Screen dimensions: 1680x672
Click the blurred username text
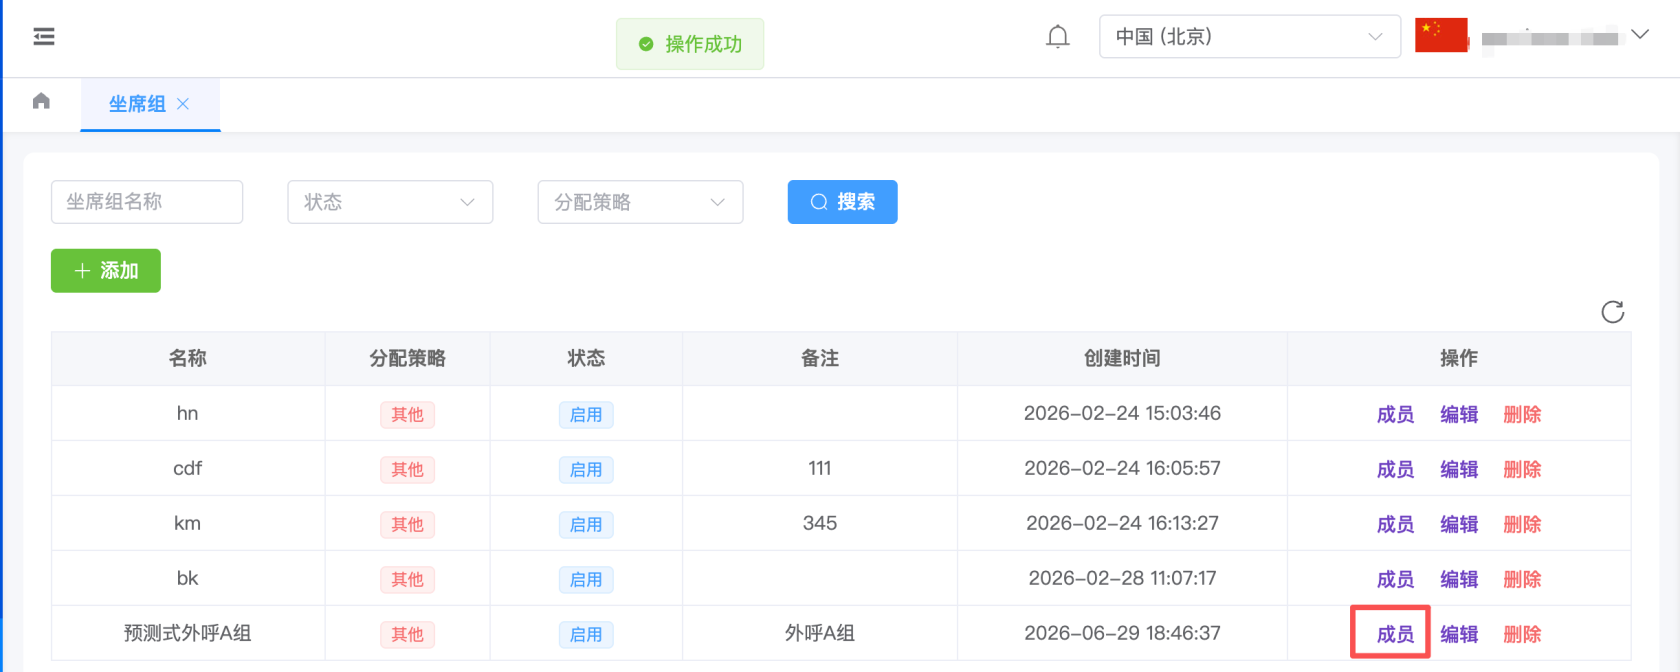[1549, 39]
